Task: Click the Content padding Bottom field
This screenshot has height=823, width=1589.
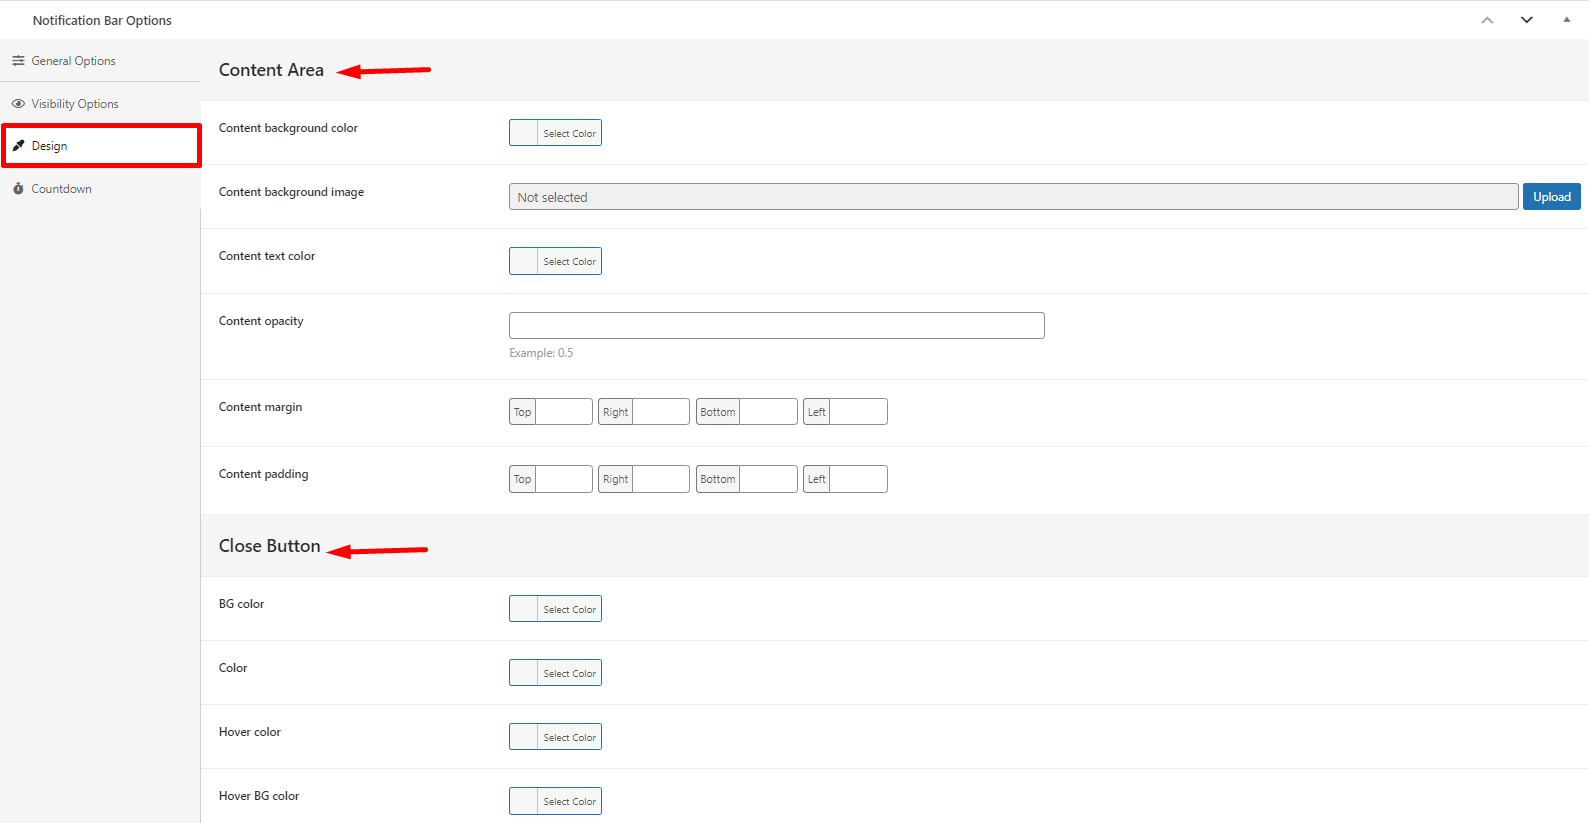Action: point(767,479)
